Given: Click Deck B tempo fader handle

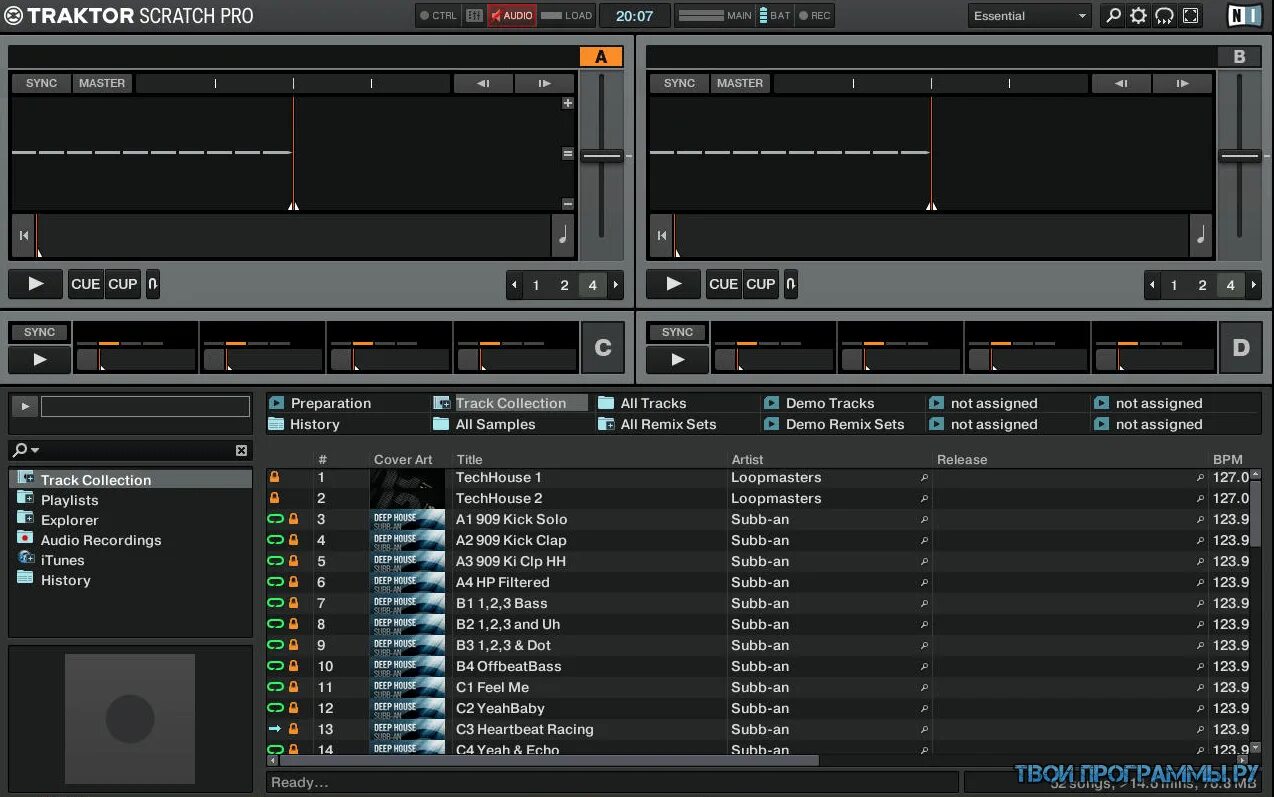Looking at the screenshot, I should tap(1240, 156).
